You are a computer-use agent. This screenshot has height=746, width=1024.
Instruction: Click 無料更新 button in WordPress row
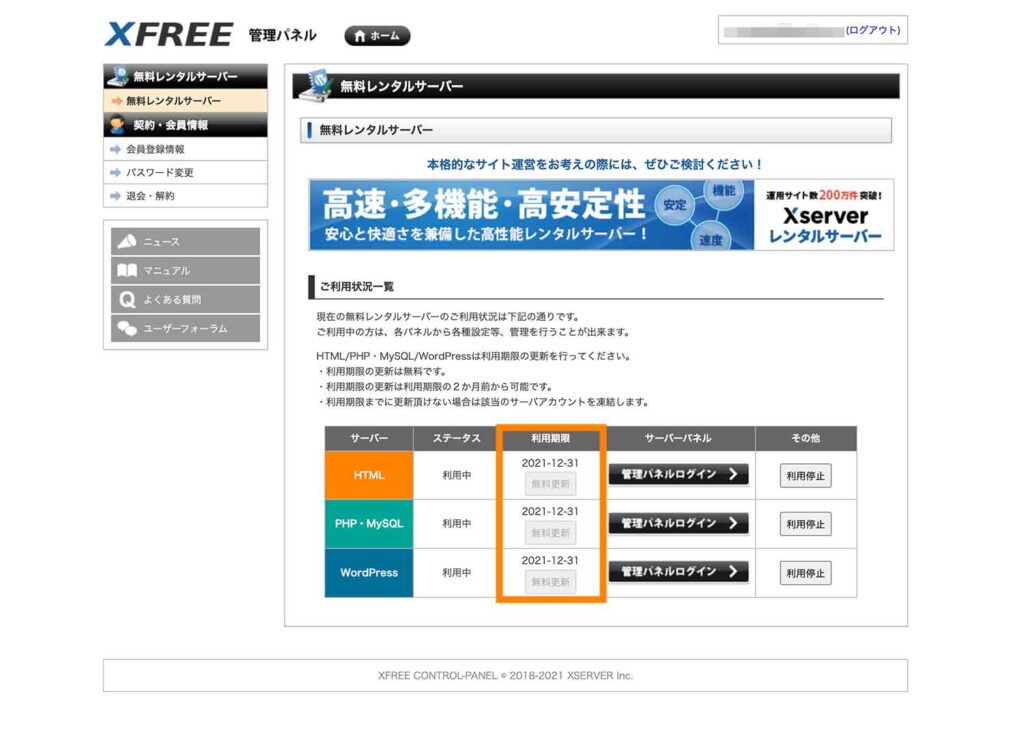coord(551,582)
